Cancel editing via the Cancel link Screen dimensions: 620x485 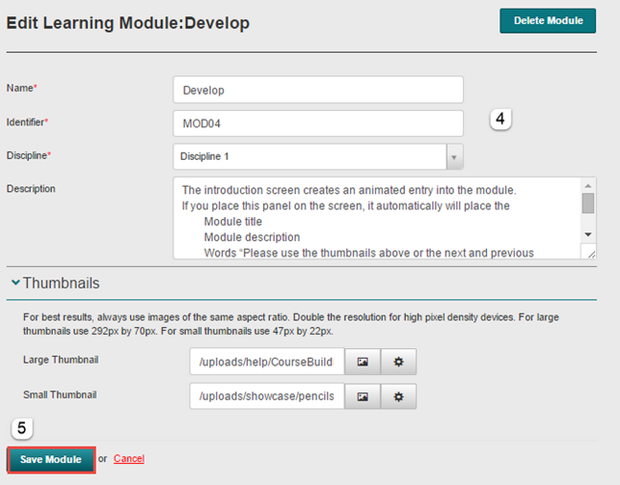129,459
